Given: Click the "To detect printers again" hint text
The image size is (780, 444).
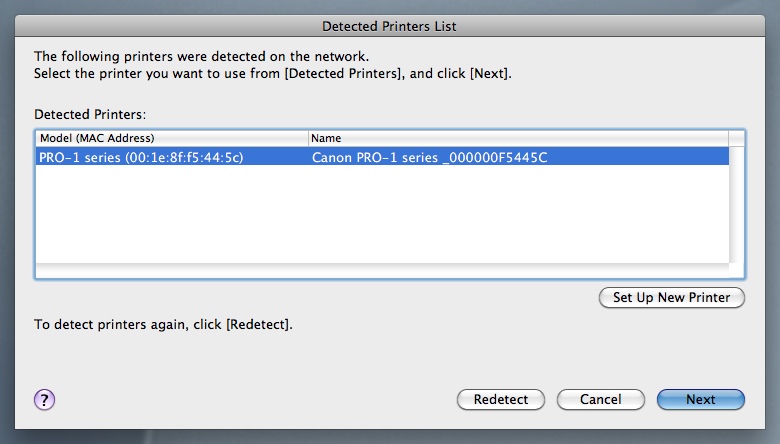Looking at the screenshot, I should point(163,325).
